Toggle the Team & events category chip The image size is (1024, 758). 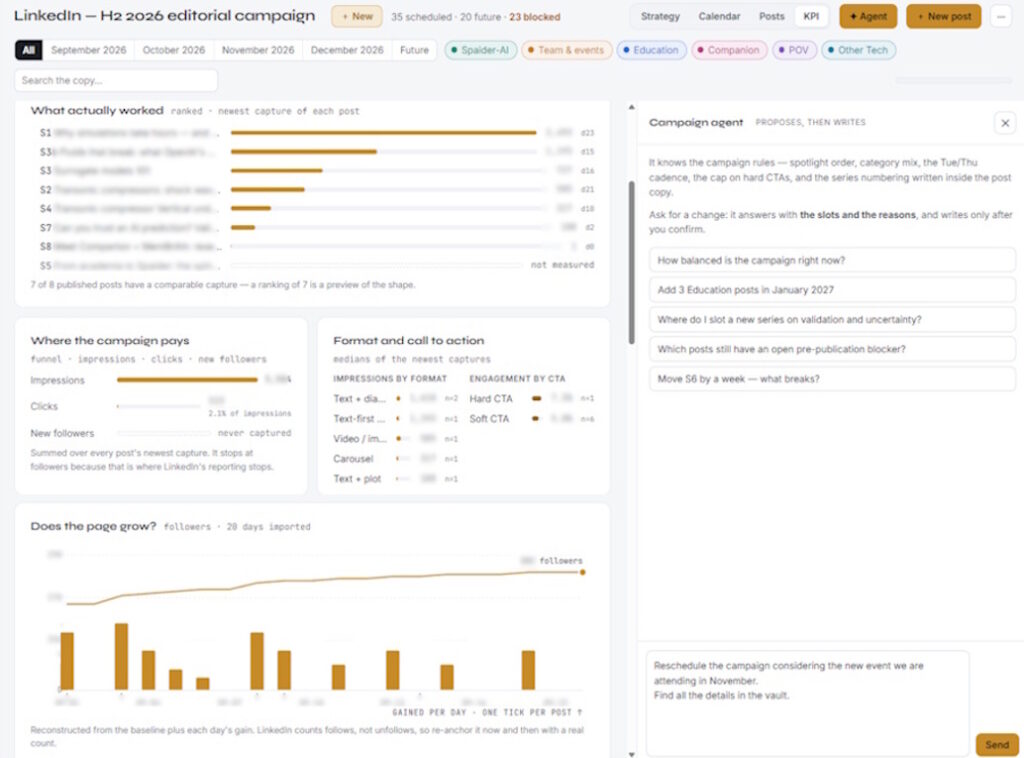tap(566, 50)
